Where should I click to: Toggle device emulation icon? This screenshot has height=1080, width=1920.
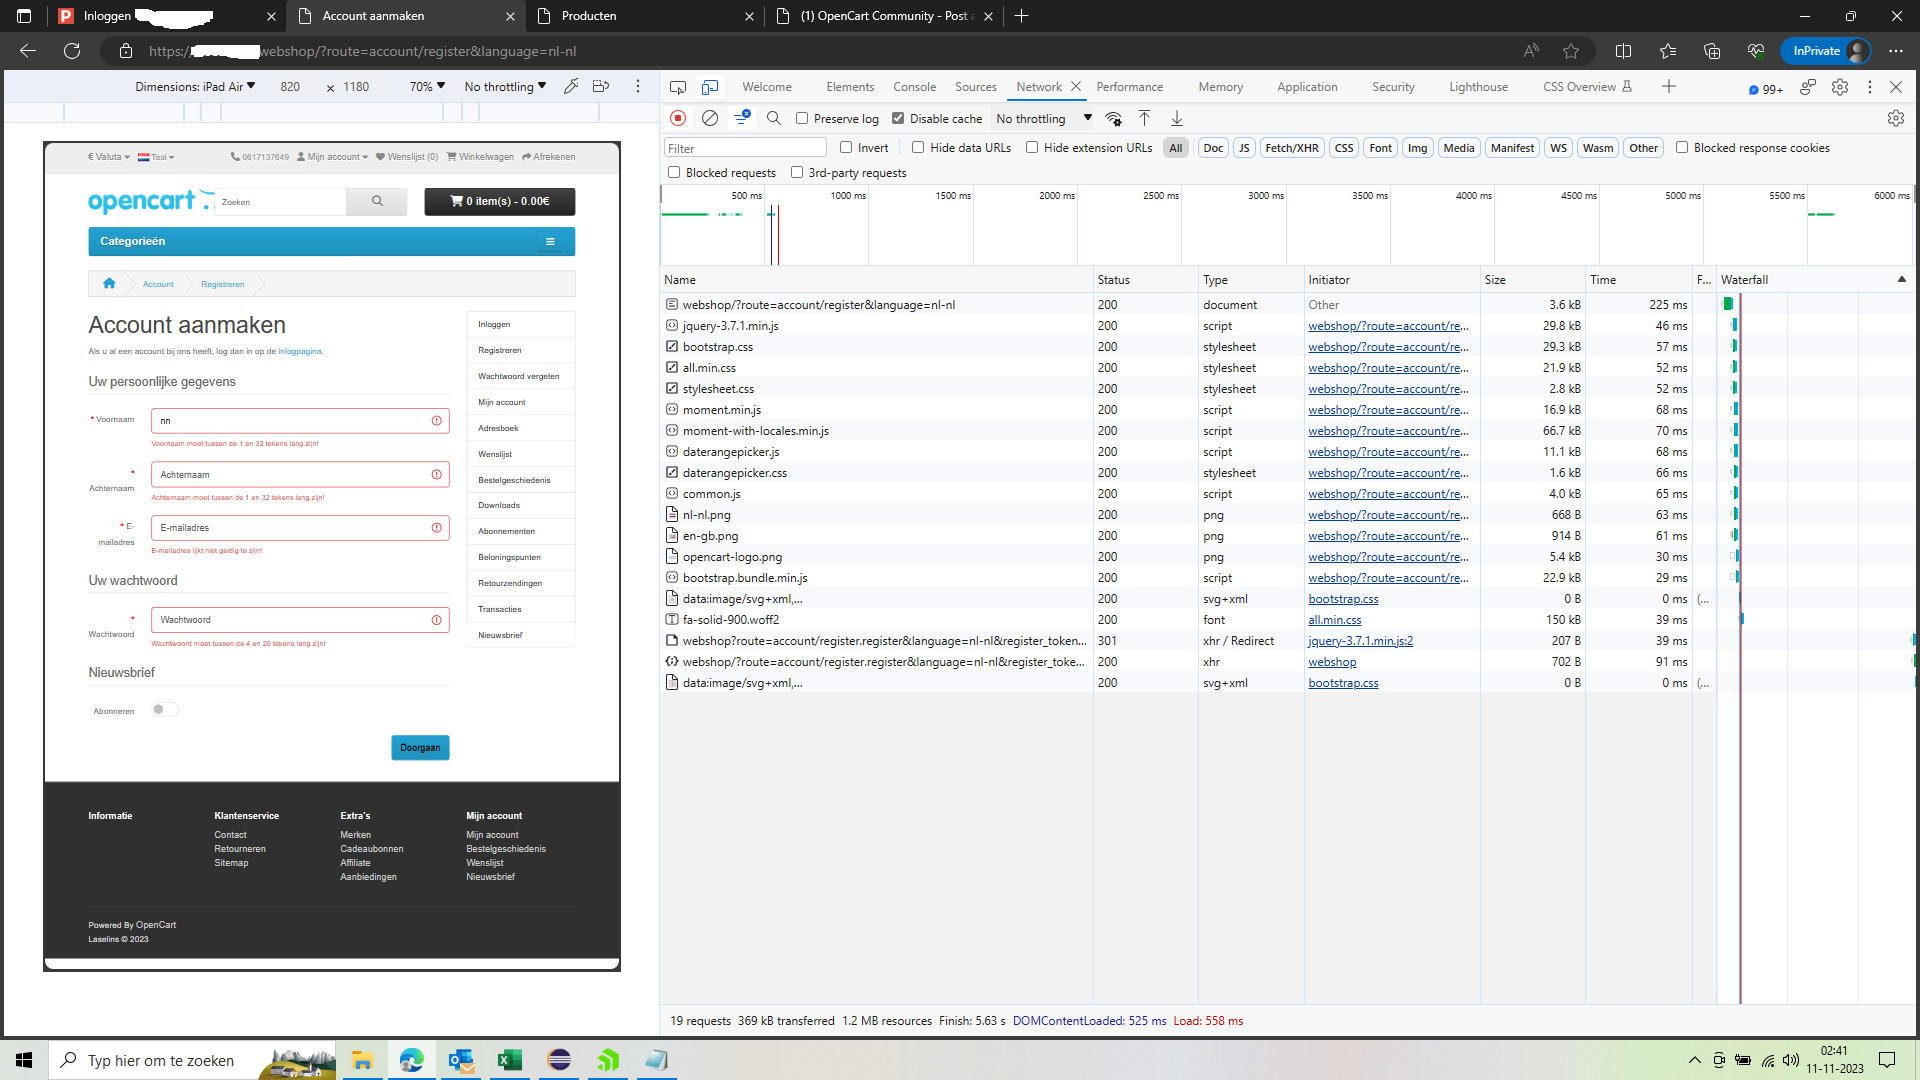710,87
